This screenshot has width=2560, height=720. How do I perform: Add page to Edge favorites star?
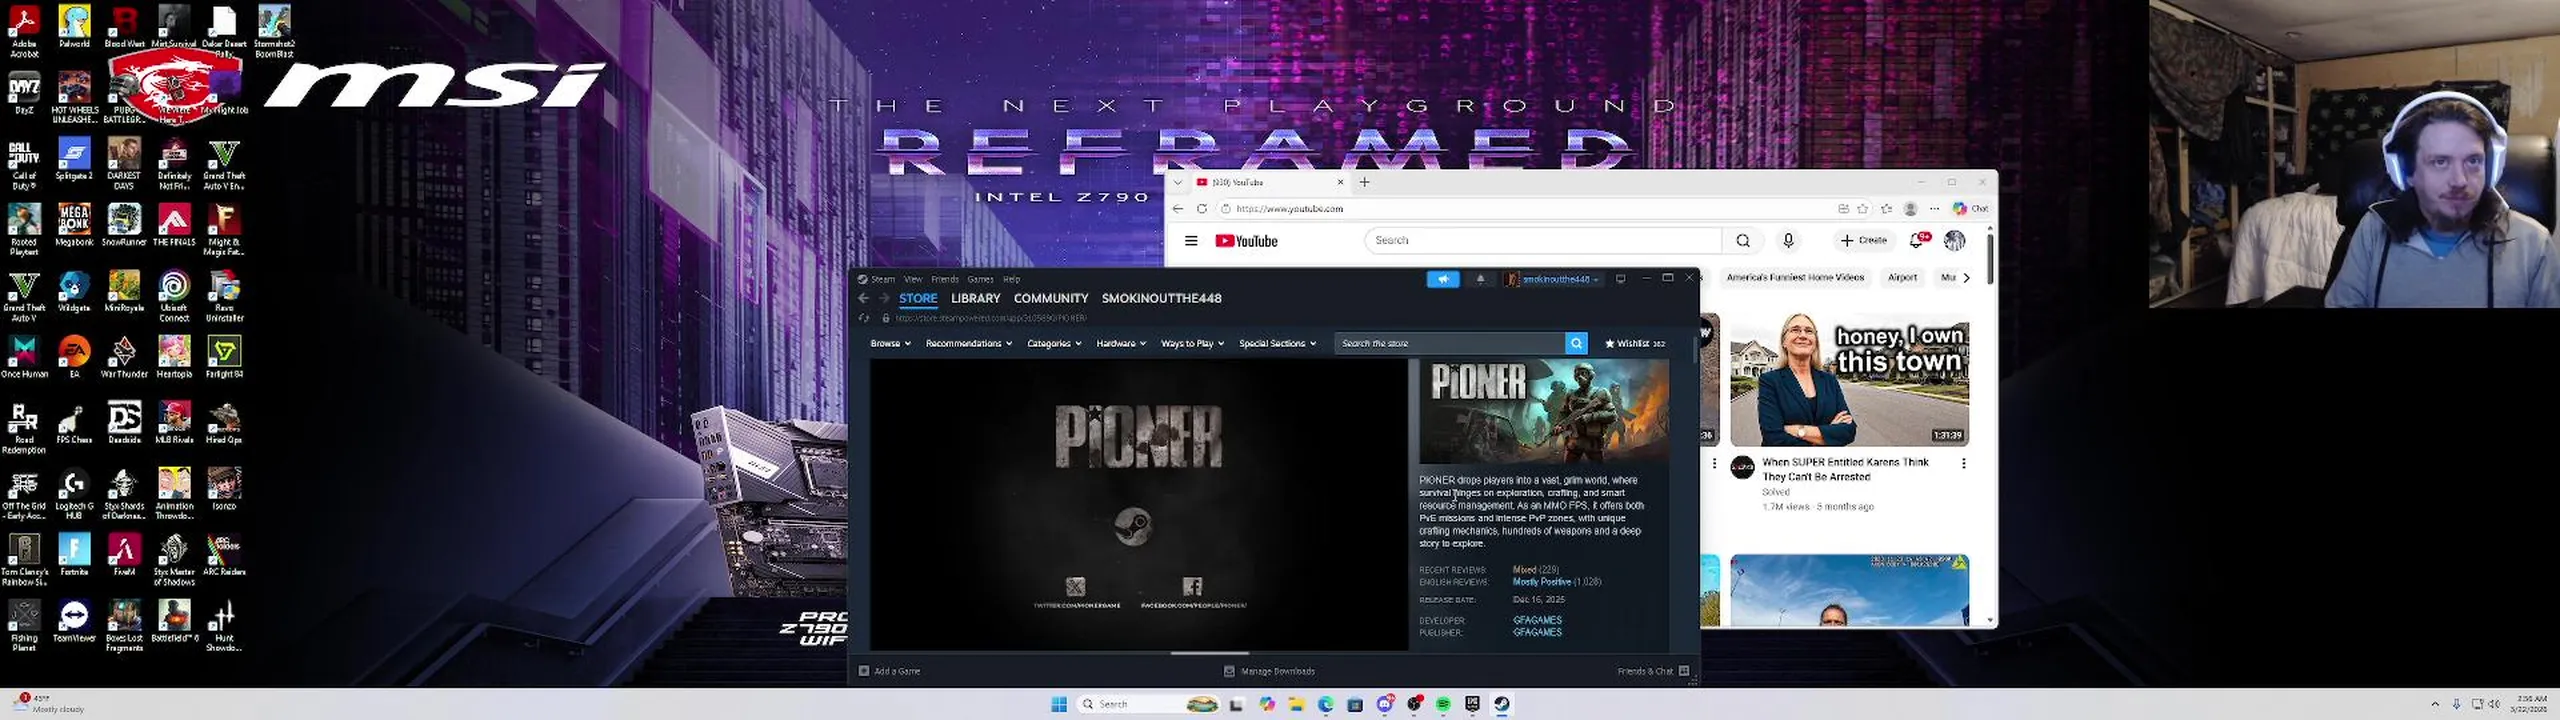(x=1863, y=209)
